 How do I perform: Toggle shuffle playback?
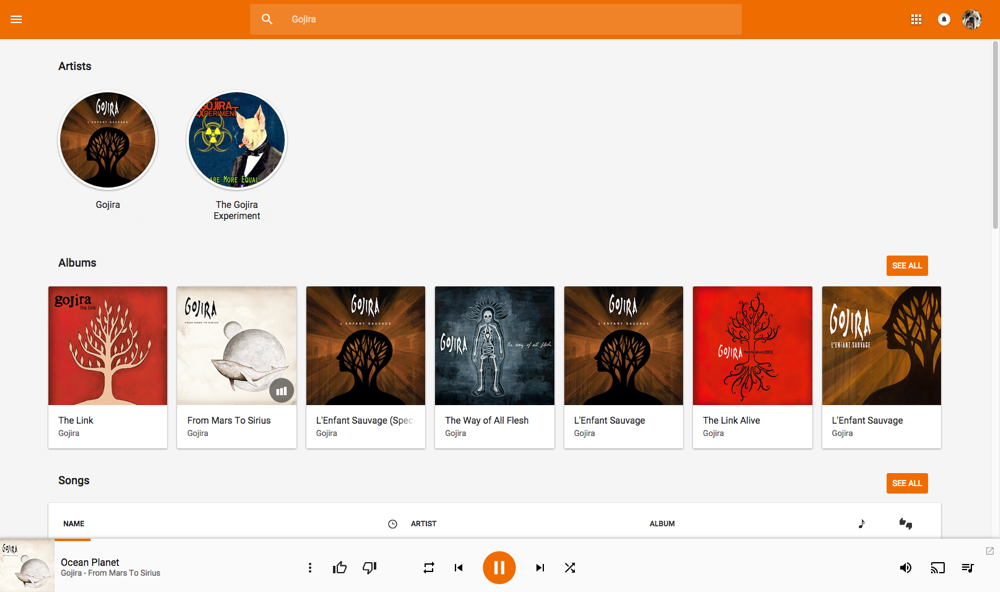[570, 568]
